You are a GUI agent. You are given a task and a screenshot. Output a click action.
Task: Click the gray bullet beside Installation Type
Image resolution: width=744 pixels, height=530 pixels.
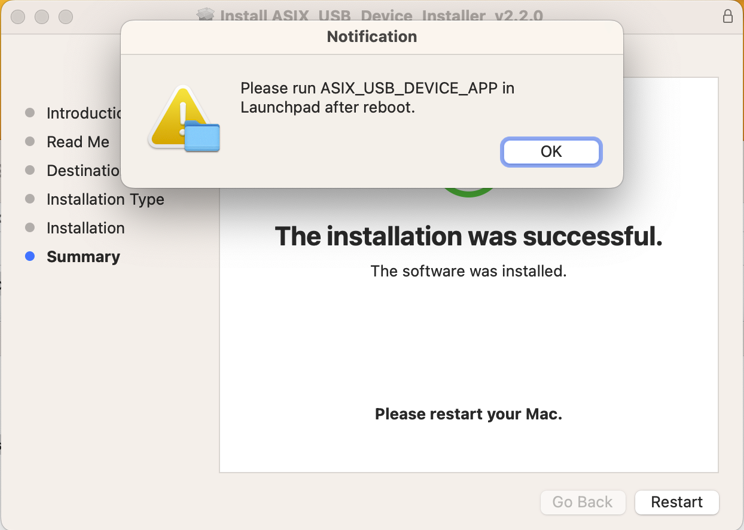click(x=30, y=199)
